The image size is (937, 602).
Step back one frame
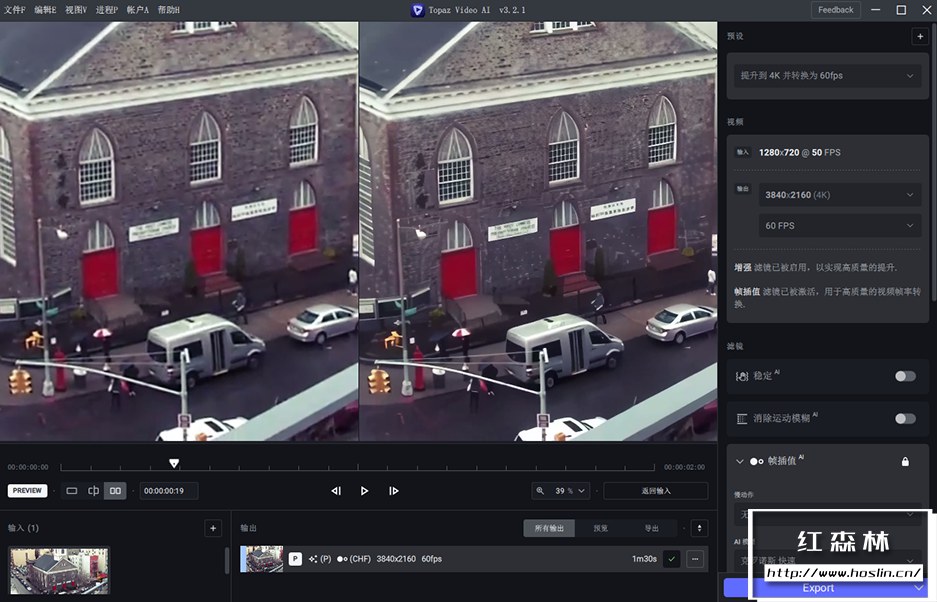pos(336,491)
